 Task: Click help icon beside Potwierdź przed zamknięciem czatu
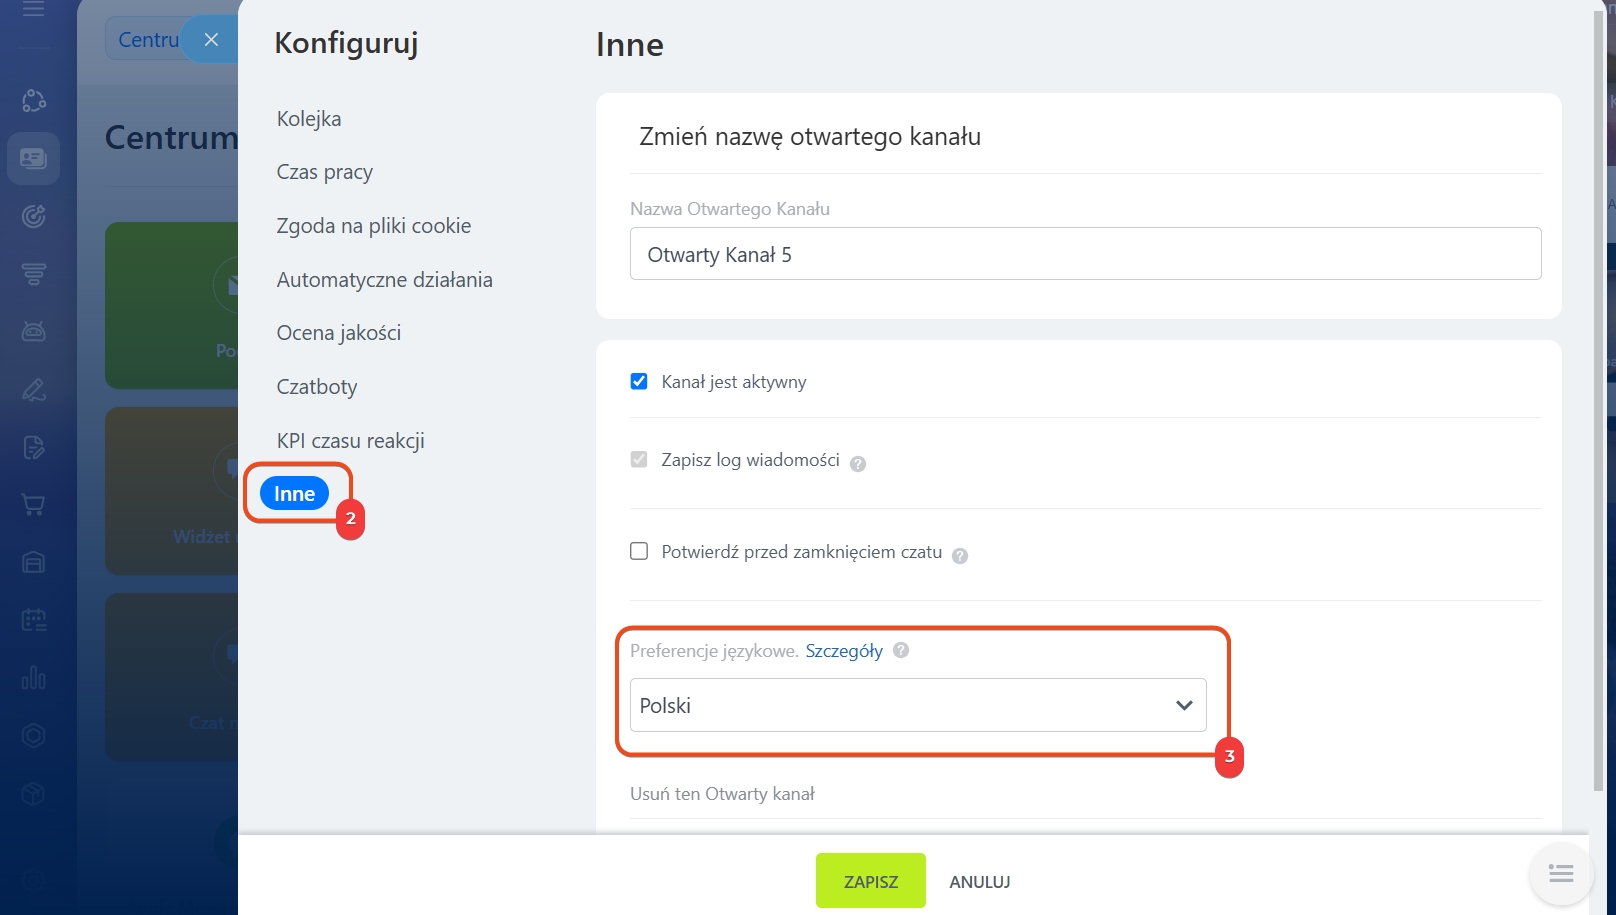point(960,555)
